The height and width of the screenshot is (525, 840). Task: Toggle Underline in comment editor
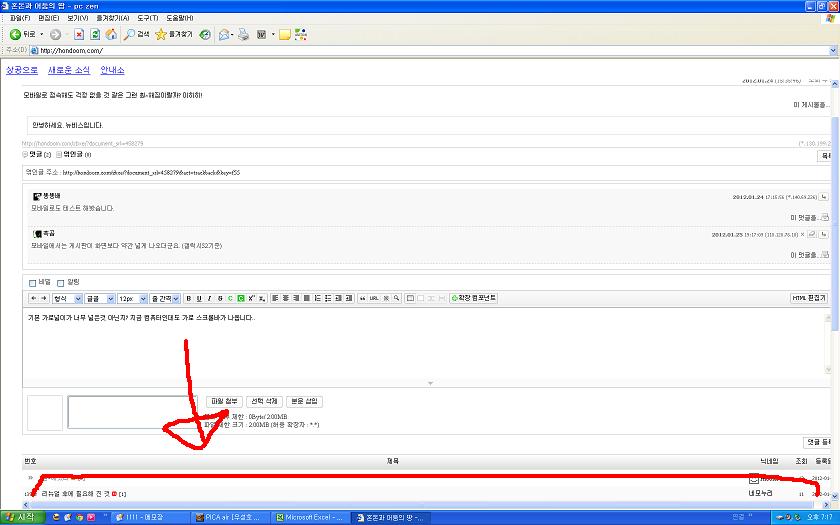coord(199,298)
